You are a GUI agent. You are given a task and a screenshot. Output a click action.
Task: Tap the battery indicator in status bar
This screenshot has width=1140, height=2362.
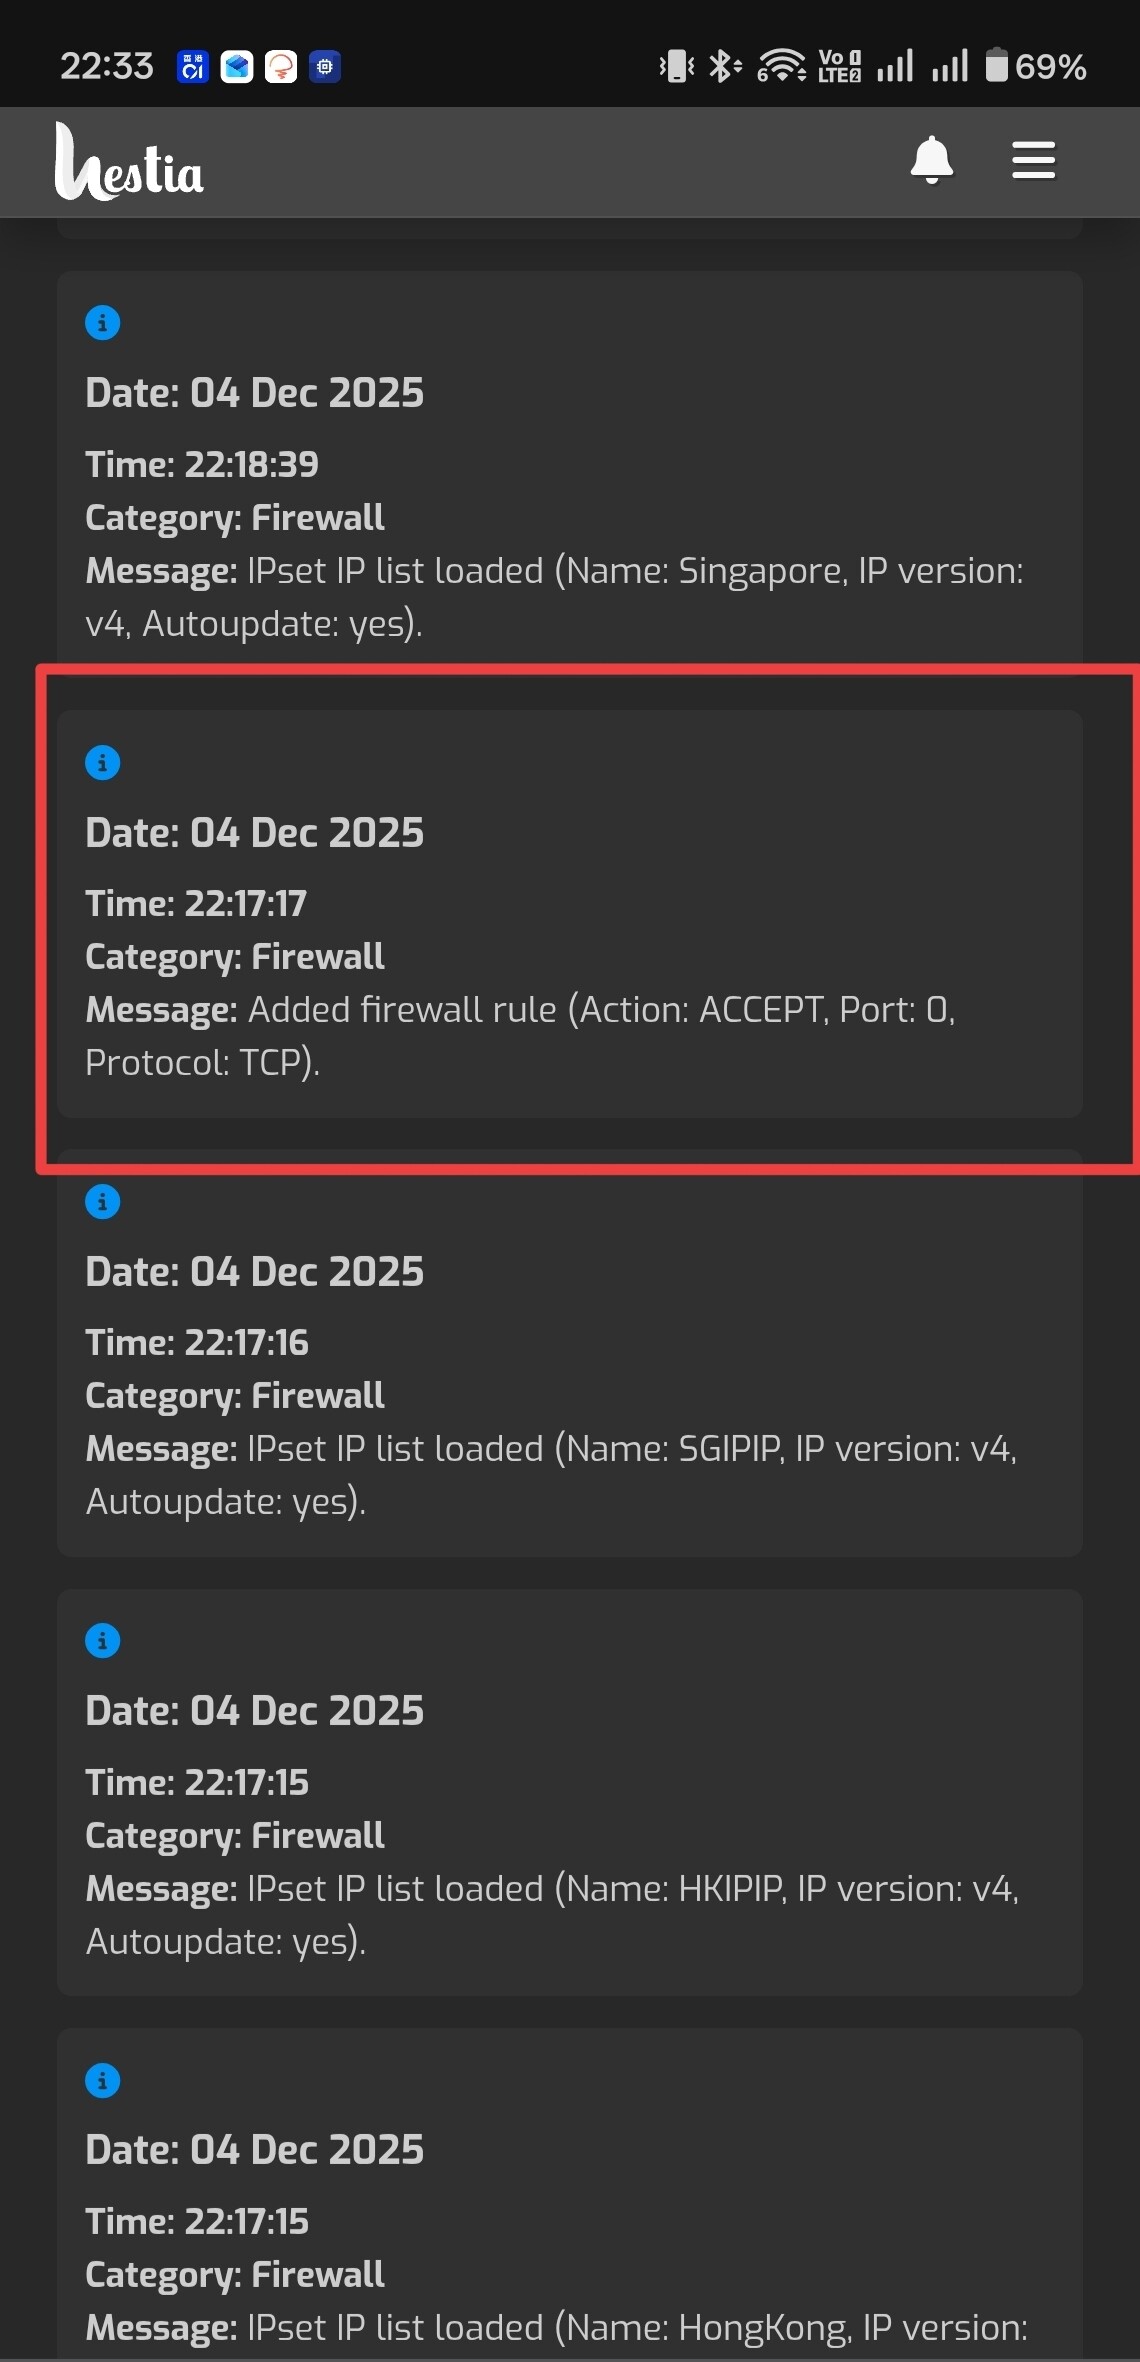pos(1035,66)
